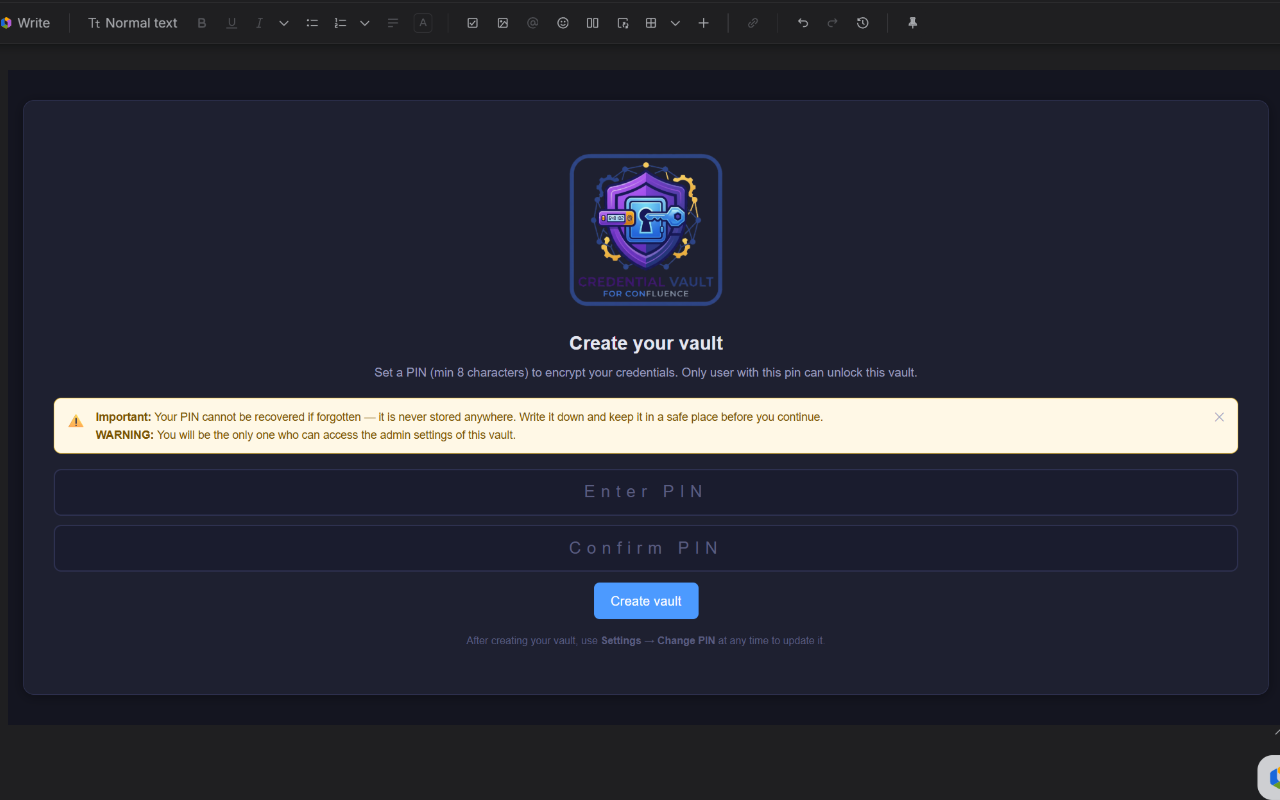Pin the editor toolbar
Viewport: 1280px width, 800px height.
point(913,23)
